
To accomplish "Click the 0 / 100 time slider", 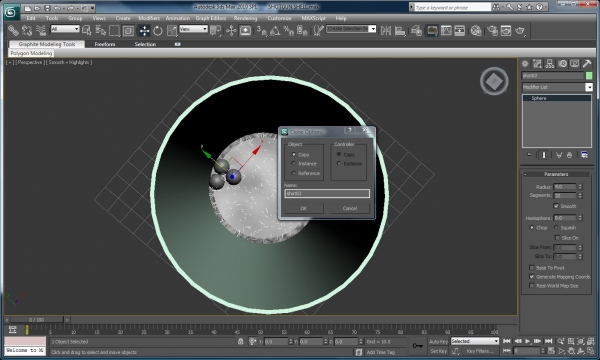I will pyautogui.click(x=36, y=319).
